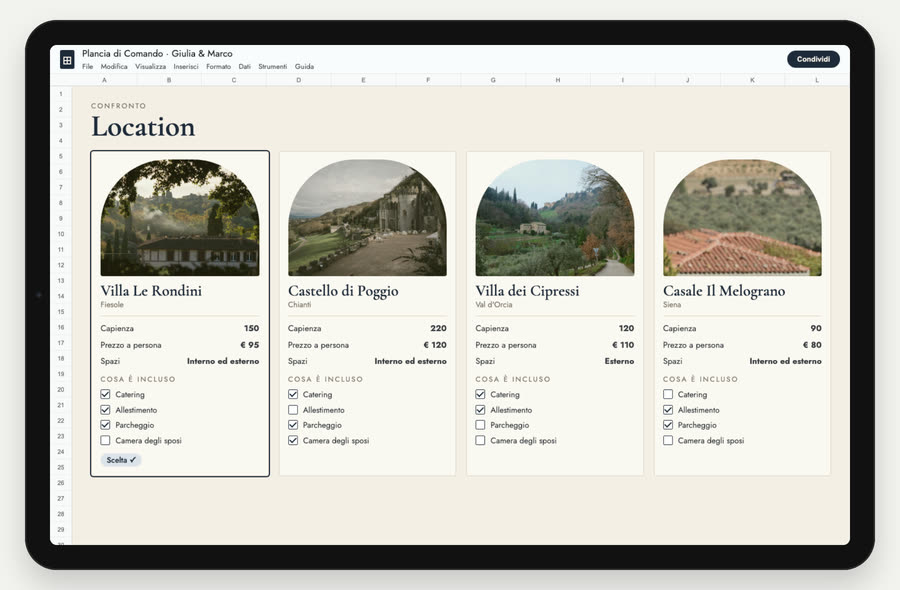The width and height of the screenshot is (900, 590).
Task: Click the Villa dei Cipressi title
Action: (527, 291)
